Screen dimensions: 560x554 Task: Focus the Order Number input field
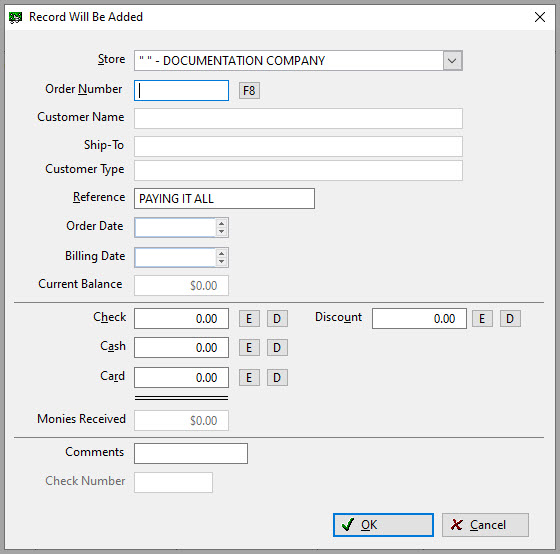[181, 90]
